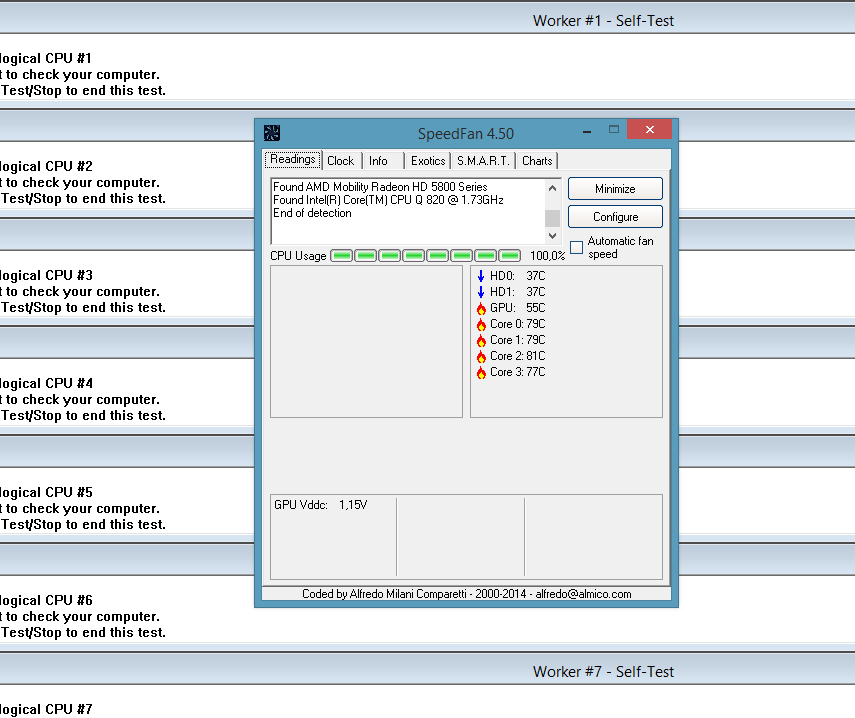The height and width of the screenshot is (718, 855).
Task: Click the 'Coded by Alfredo Milani Comparetti' status bar
Action: [467, 594]
